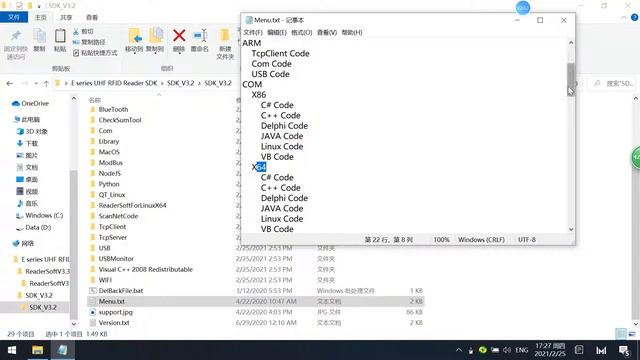Select the Menu.txt file row
Image resolution: width=640 pixels, height=360 pixels.
(256, 301)
